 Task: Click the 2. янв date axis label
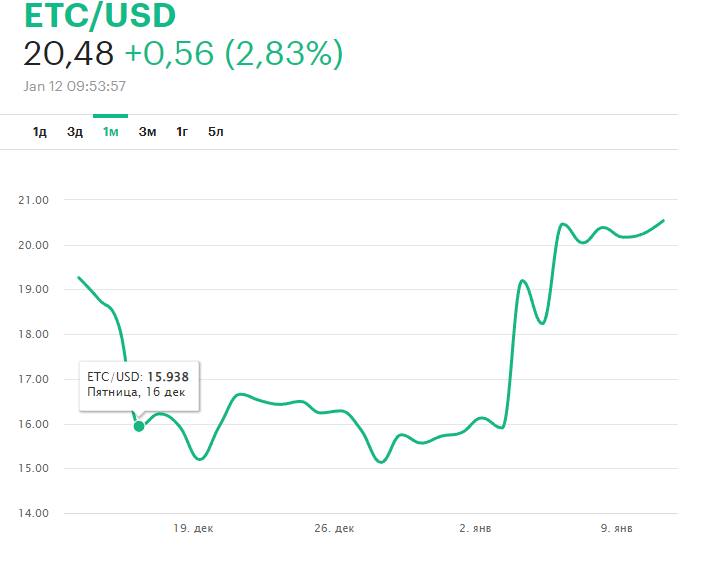pyautogui.click(x=476, y=528)
